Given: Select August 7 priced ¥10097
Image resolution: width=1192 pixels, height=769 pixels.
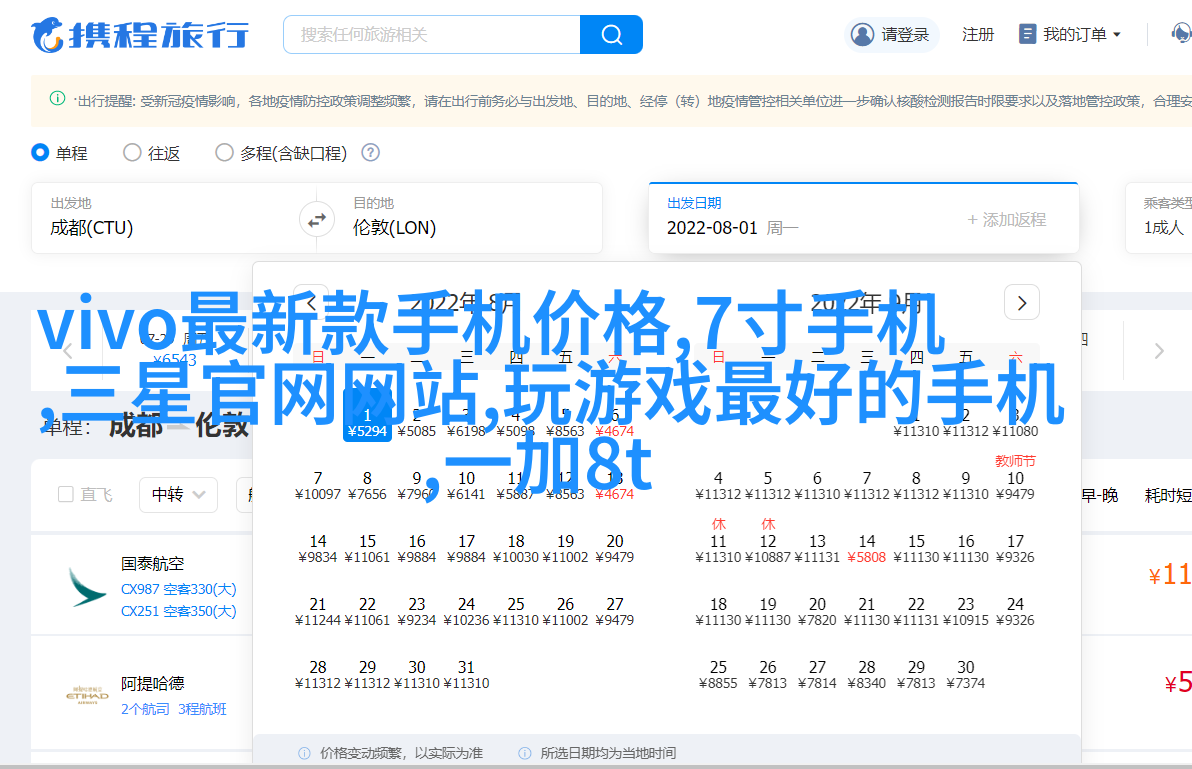Looking at the screenshot, I should point(318,486).
